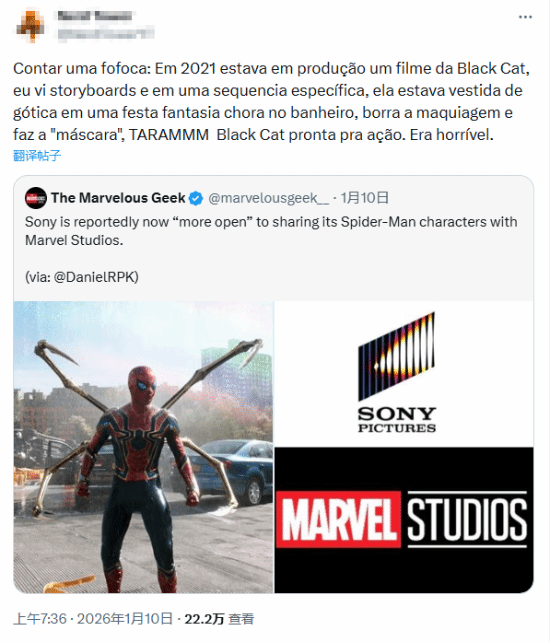Click the (via: @DanielRPK) mention text
The width and height of the screenshot is (550, 642).
click(x=82, y=277)
